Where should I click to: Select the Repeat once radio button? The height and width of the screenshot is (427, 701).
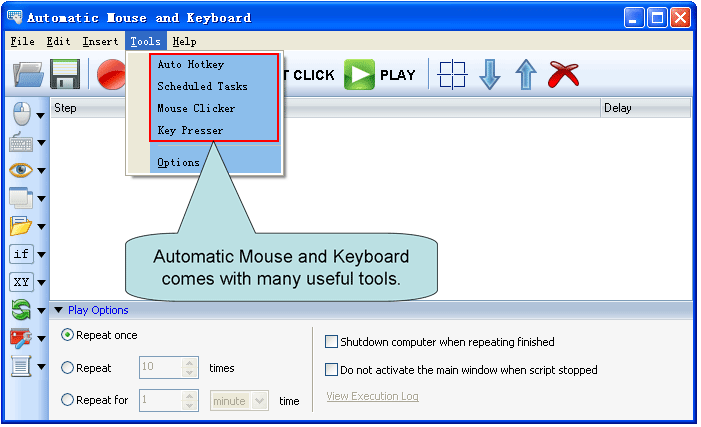click(x=67, y=335)
